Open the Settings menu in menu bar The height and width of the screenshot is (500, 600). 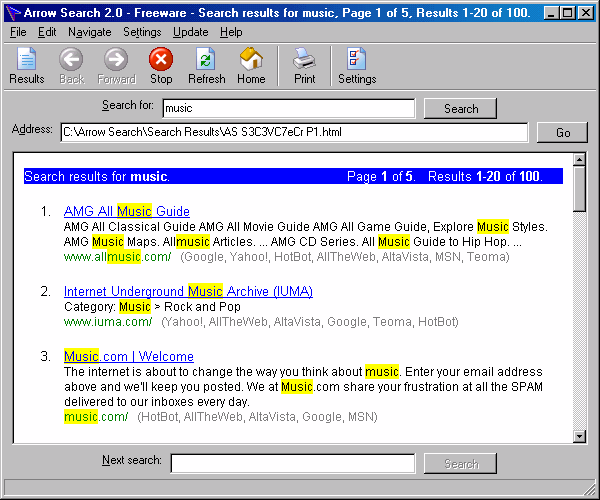[142, 32]
